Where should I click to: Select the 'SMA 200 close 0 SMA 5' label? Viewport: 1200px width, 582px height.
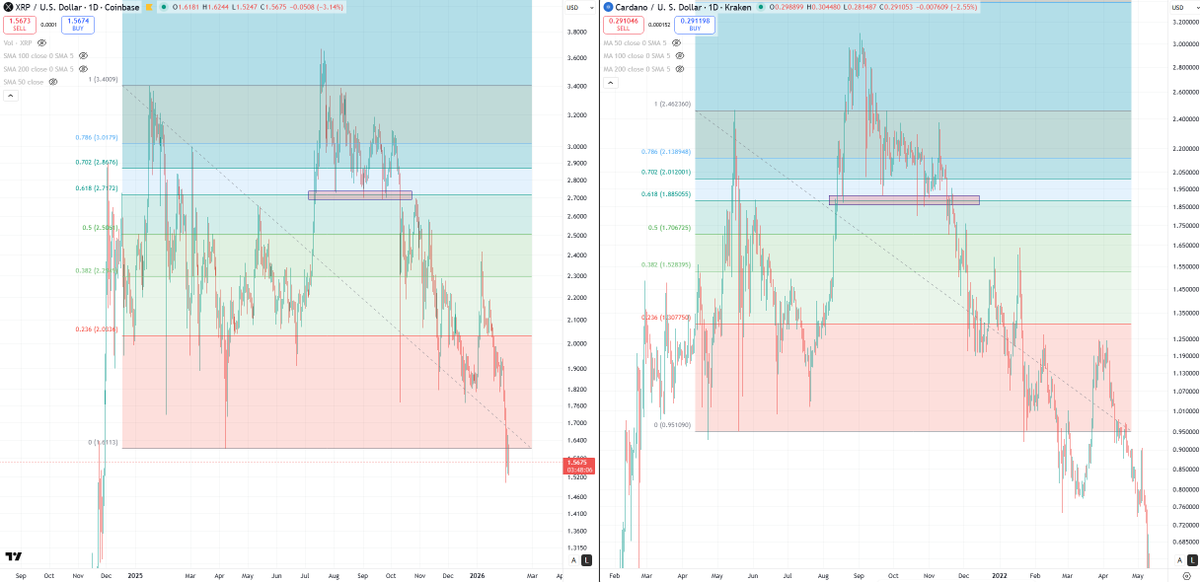point(39,69)
